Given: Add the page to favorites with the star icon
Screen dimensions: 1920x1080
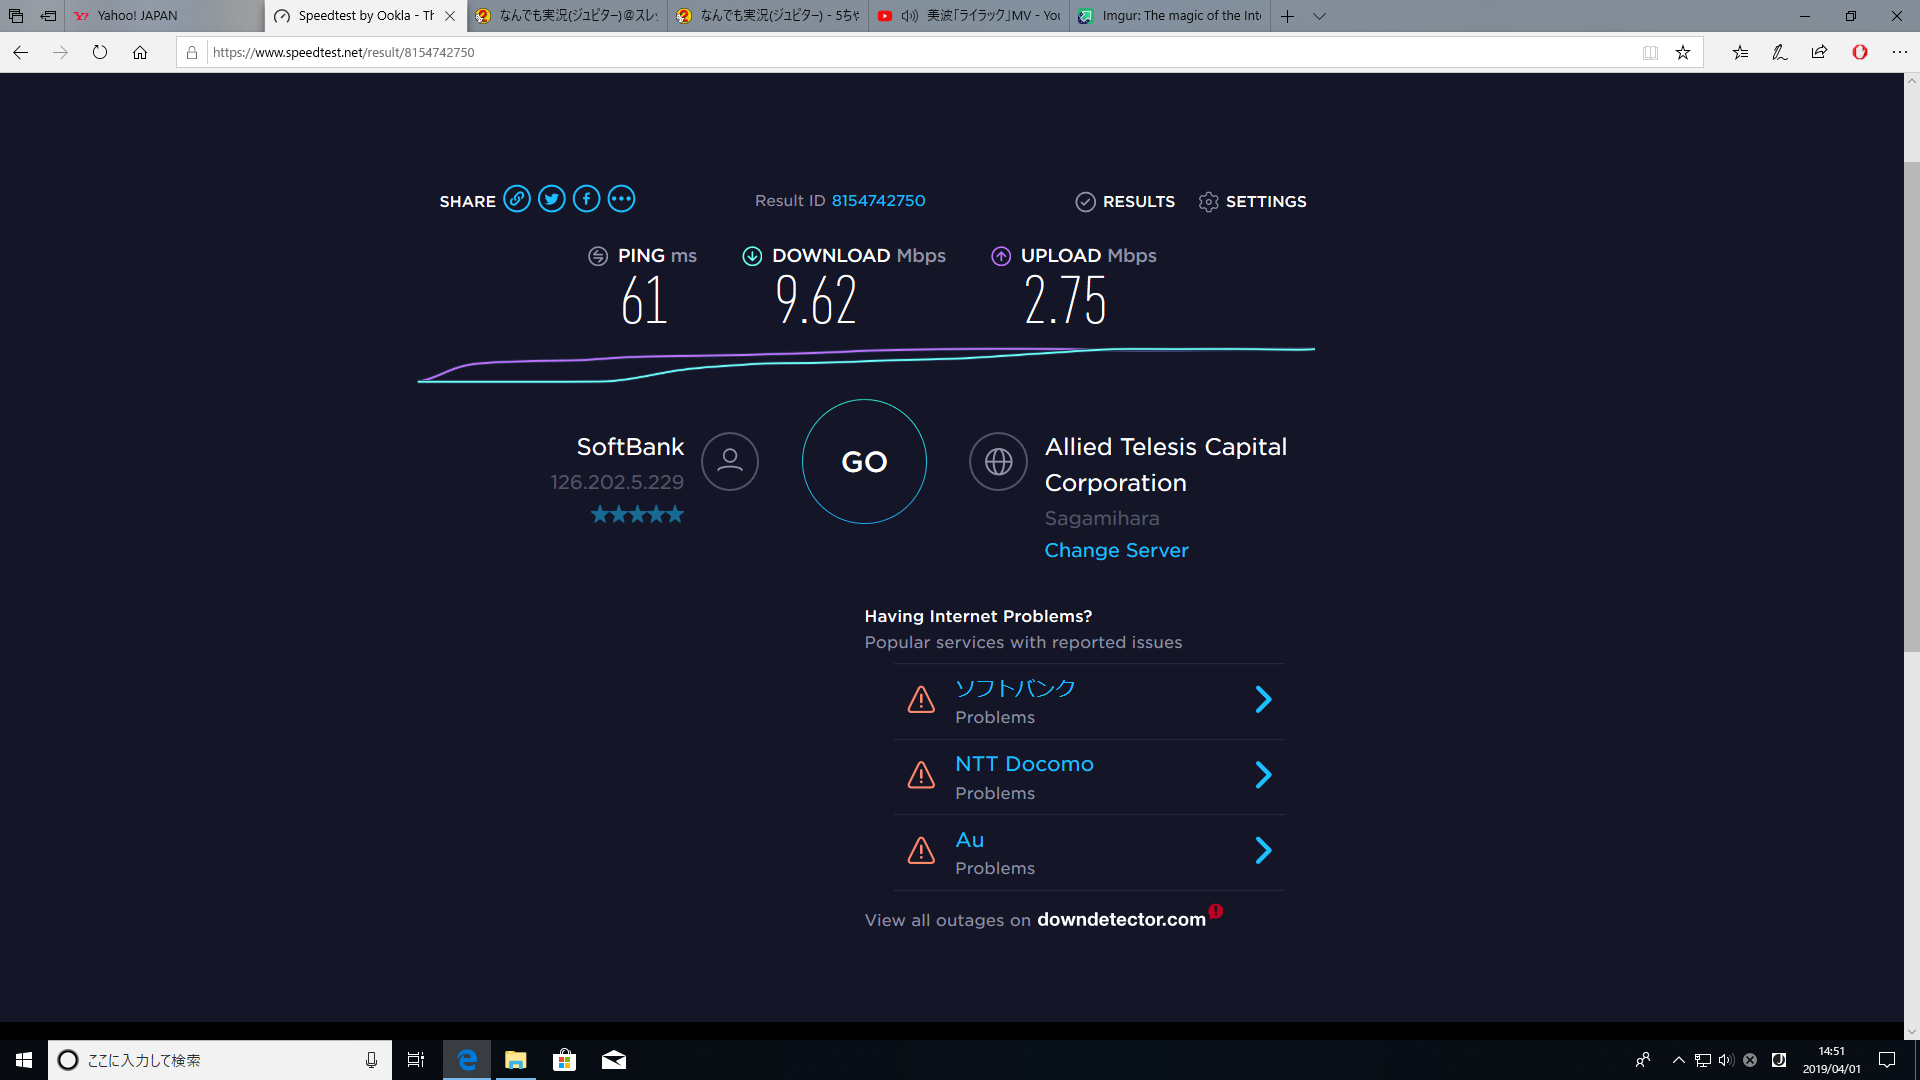Looking at the screenshot, I should [1683, 52].
